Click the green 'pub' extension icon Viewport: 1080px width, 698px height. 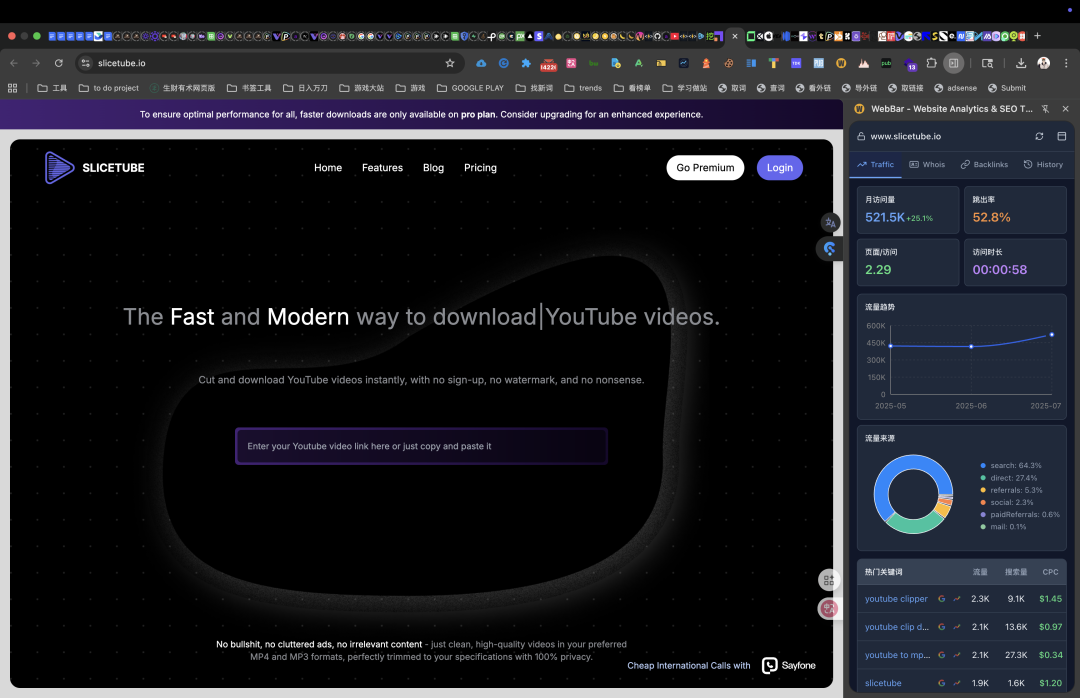(886, 63)
